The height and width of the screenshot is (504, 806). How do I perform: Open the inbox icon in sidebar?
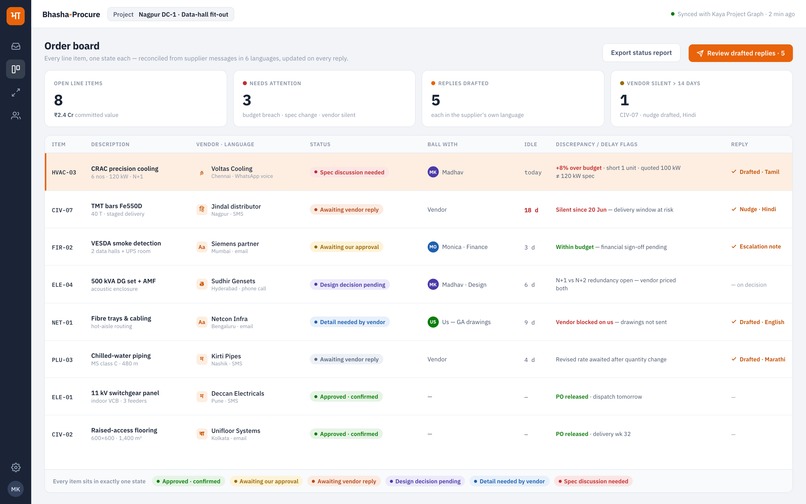coord(15,46)
